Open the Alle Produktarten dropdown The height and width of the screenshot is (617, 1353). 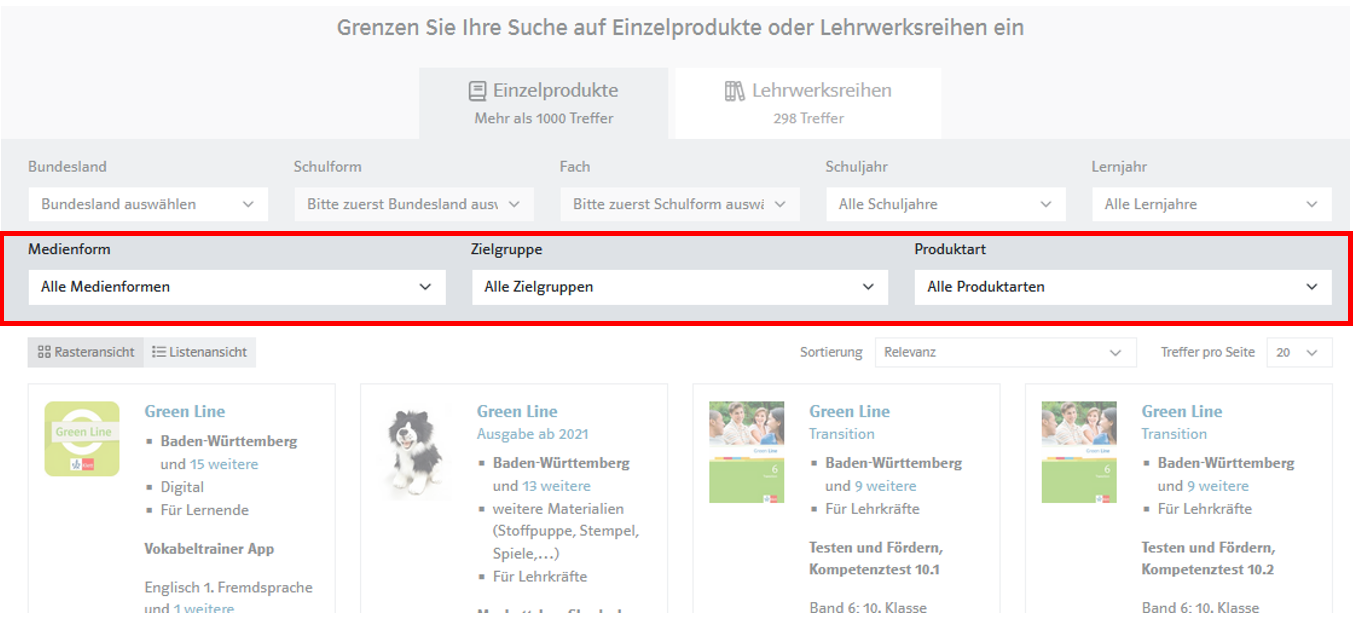1122,287
